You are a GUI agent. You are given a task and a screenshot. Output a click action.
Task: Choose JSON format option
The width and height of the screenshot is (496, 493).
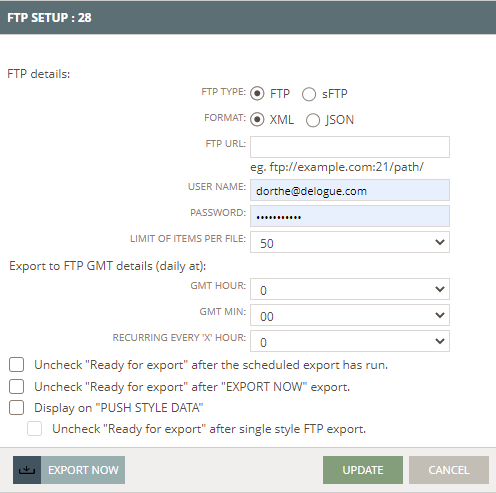(x=313, y=120)
